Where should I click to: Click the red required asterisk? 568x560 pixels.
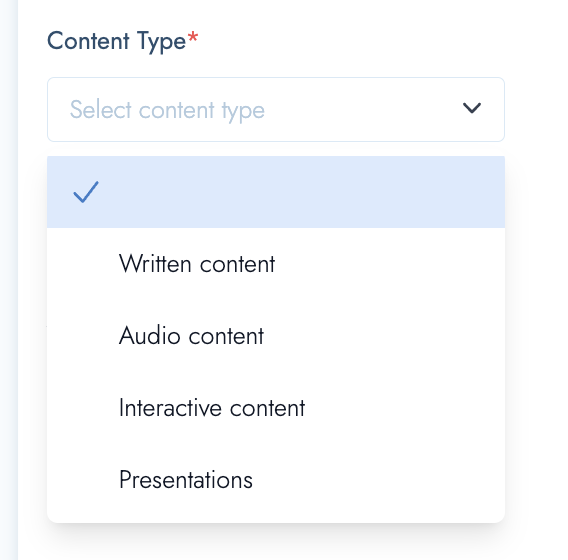click(x=192, y=37)
